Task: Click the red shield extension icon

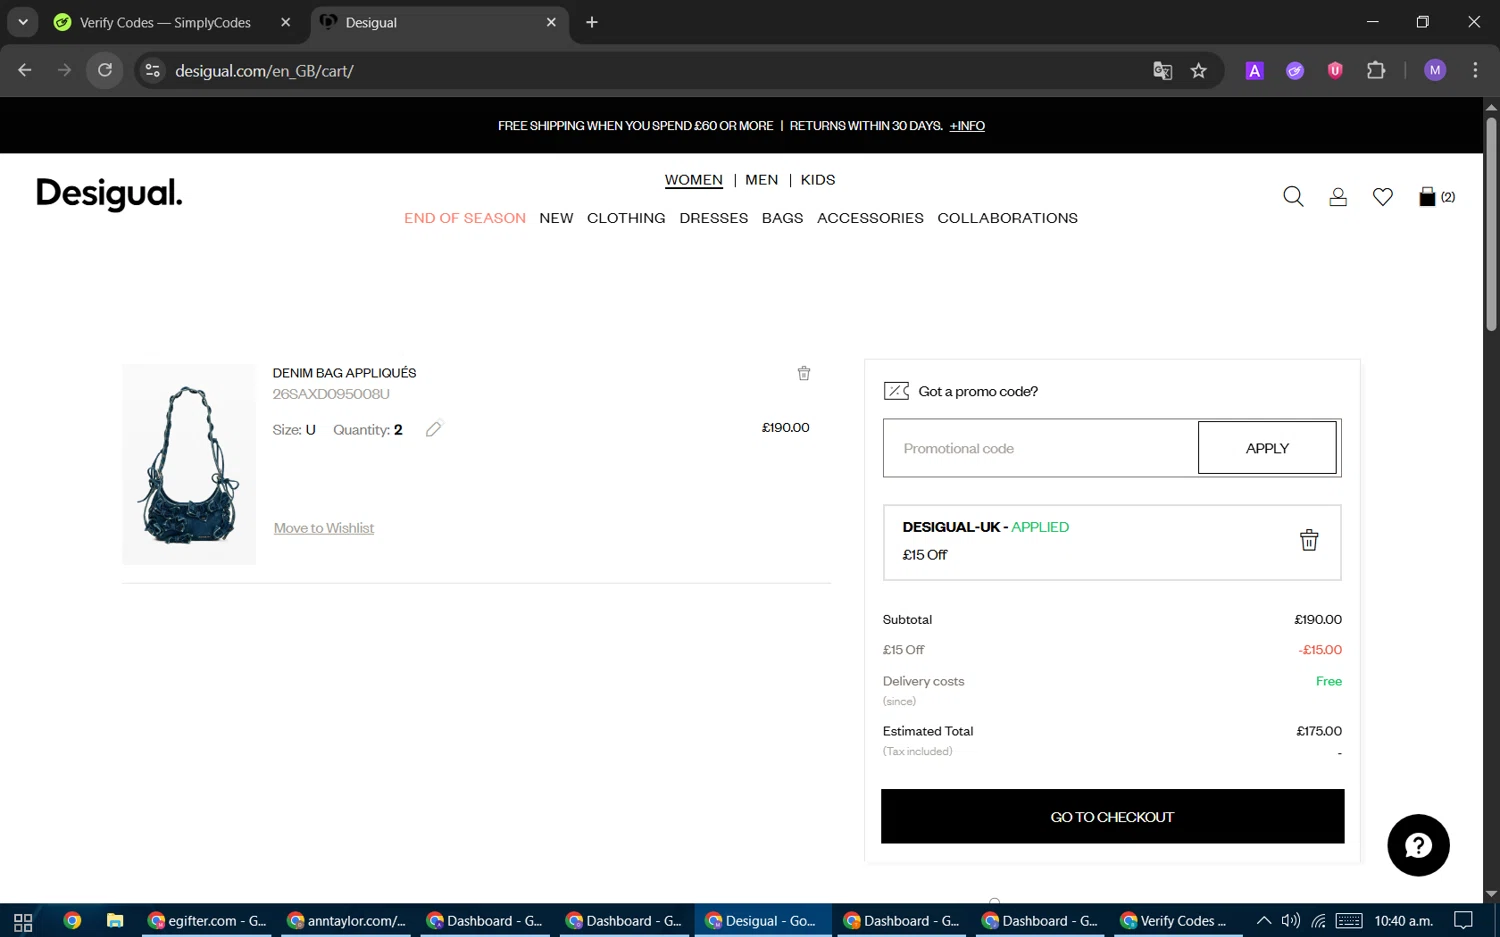Action: 1335,70
